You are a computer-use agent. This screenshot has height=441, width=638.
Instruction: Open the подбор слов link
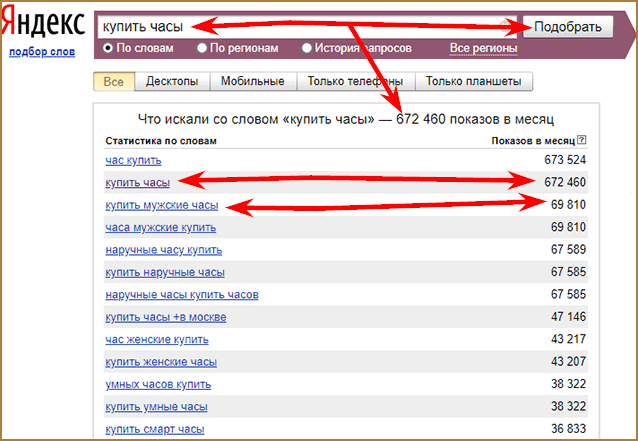click(x=42, y=52)
